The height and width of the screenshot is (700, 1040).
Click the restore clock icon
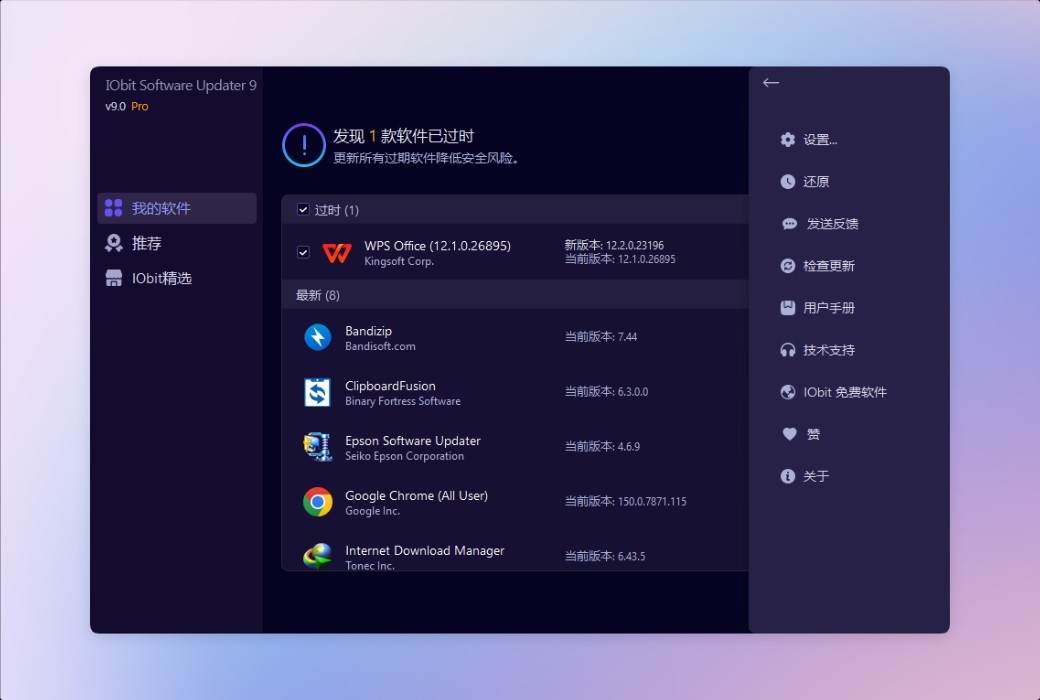coord(787,182)
